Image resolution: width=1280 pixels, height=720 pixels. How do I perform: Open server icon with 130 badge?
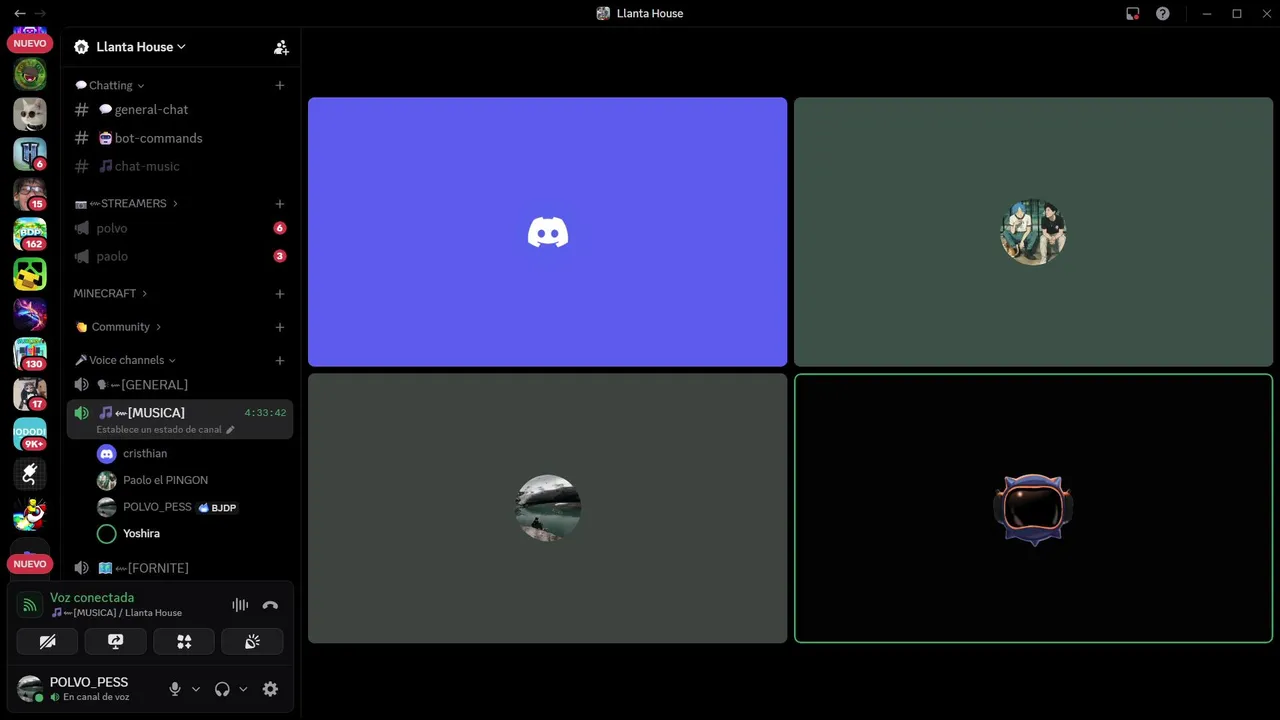coord(30,354)
